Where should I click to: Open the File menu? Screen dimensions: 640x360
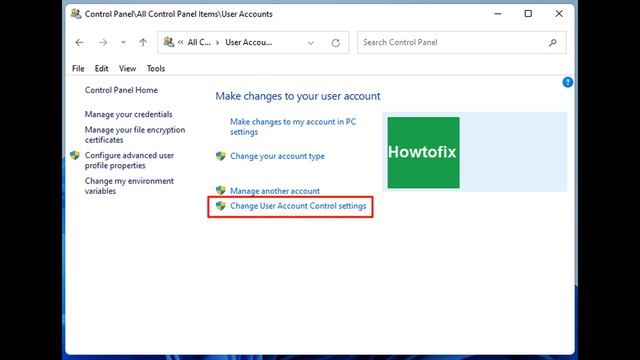coord(78,69)
